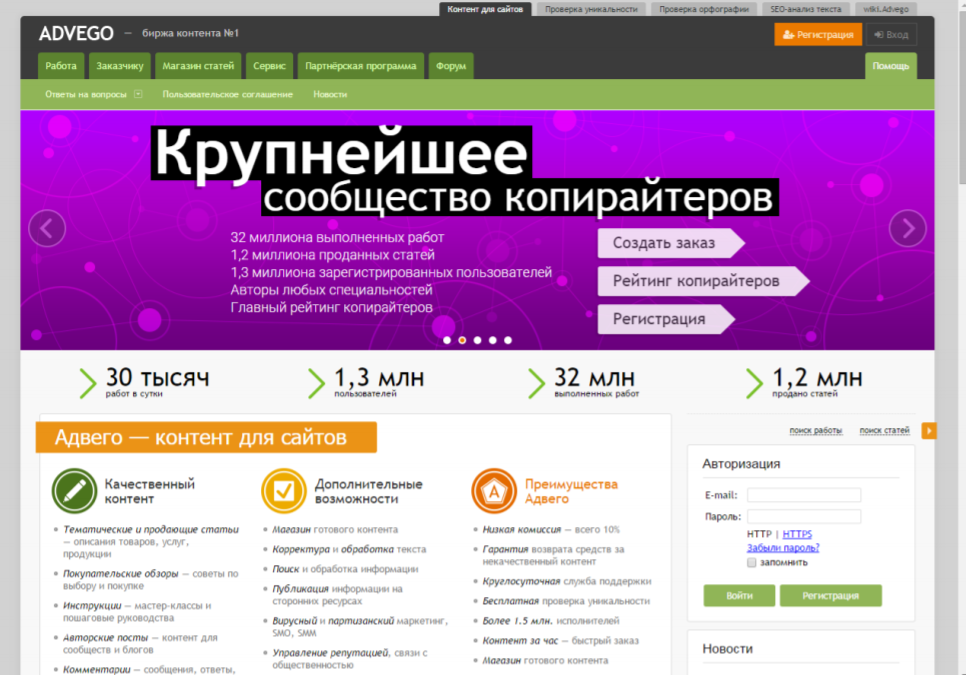The height and width of the screenshot is (675, 966).
Task: Switch to the Контент для сайтов top tab
Action: pyautogui.click(x=485, y=9)
